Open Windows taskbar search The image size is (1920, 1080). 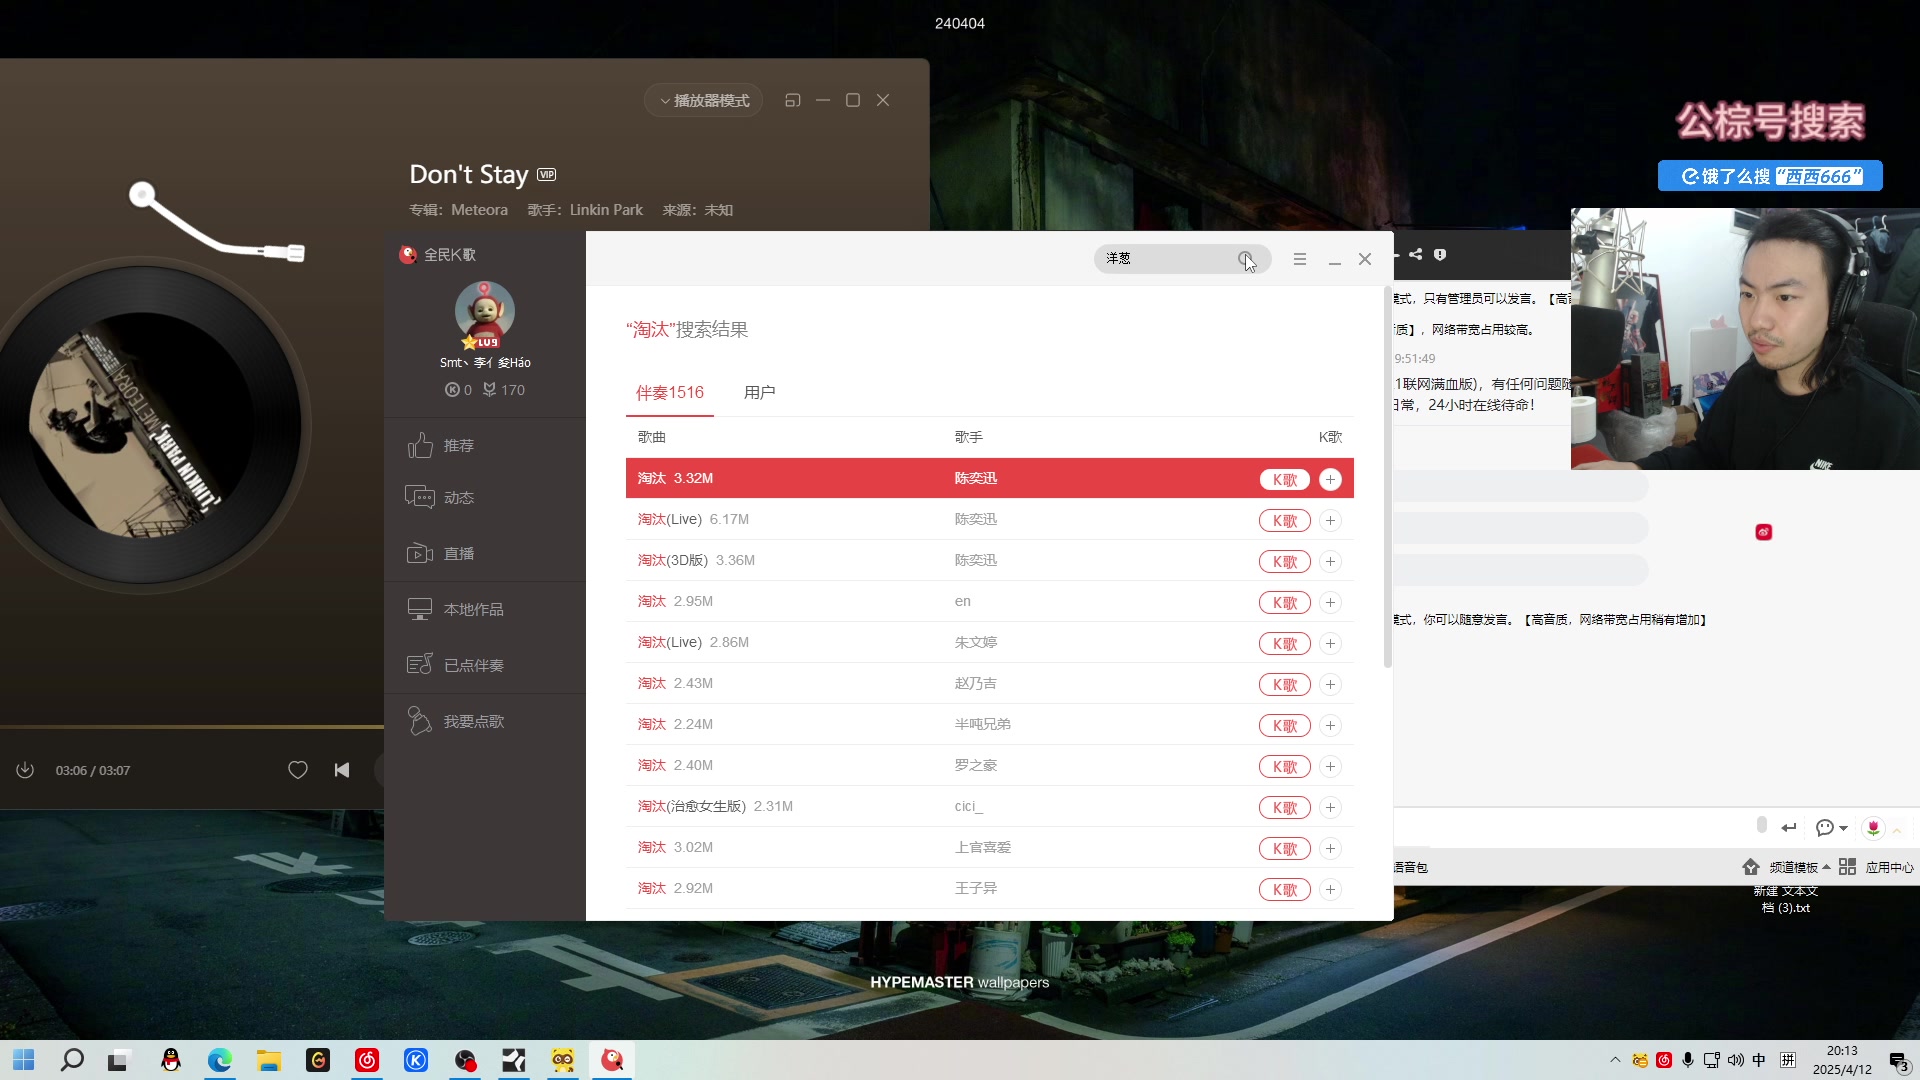coord(72,1060)
